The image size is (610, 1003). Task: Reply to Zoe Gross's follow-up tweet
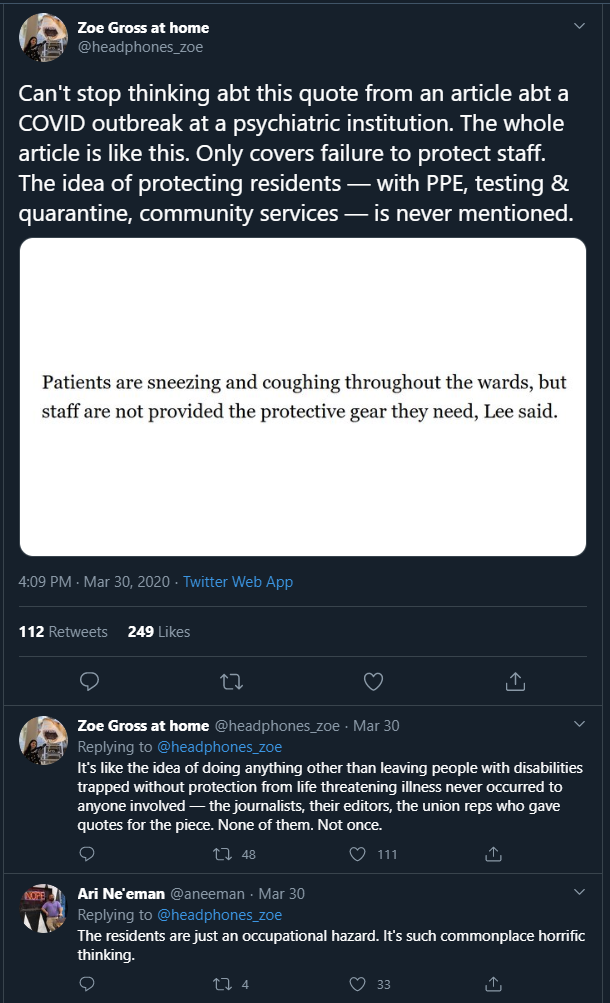coord(87,854)
